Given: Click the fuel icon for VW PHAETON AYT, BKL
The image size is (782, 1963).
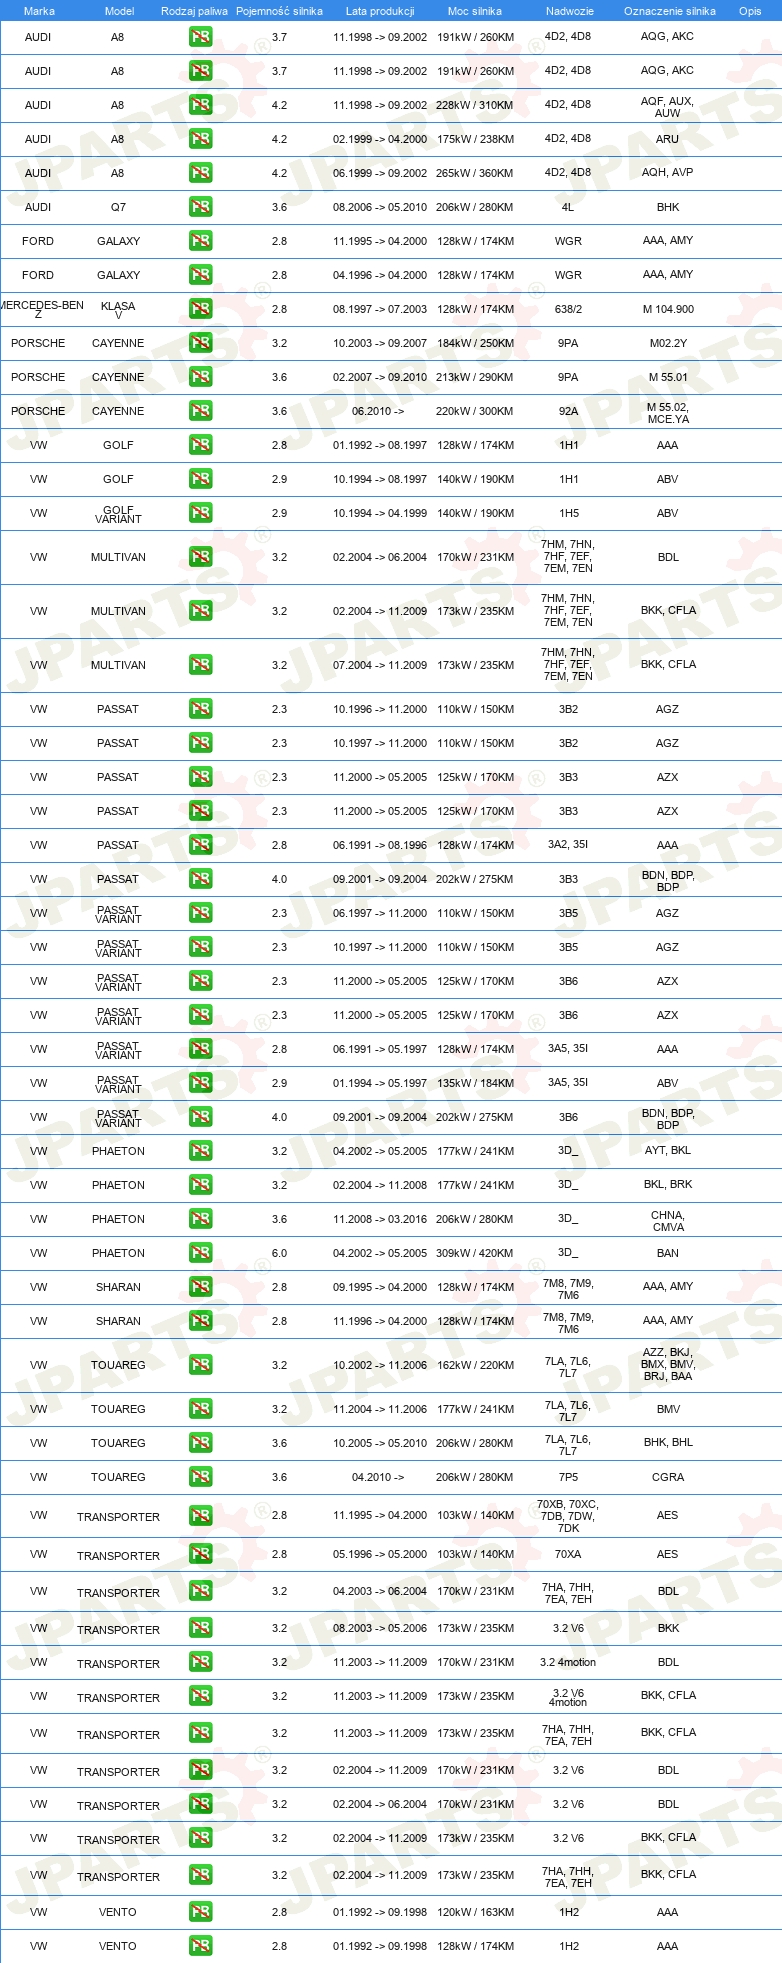Looking at the screenshot, I should 200,1151.
